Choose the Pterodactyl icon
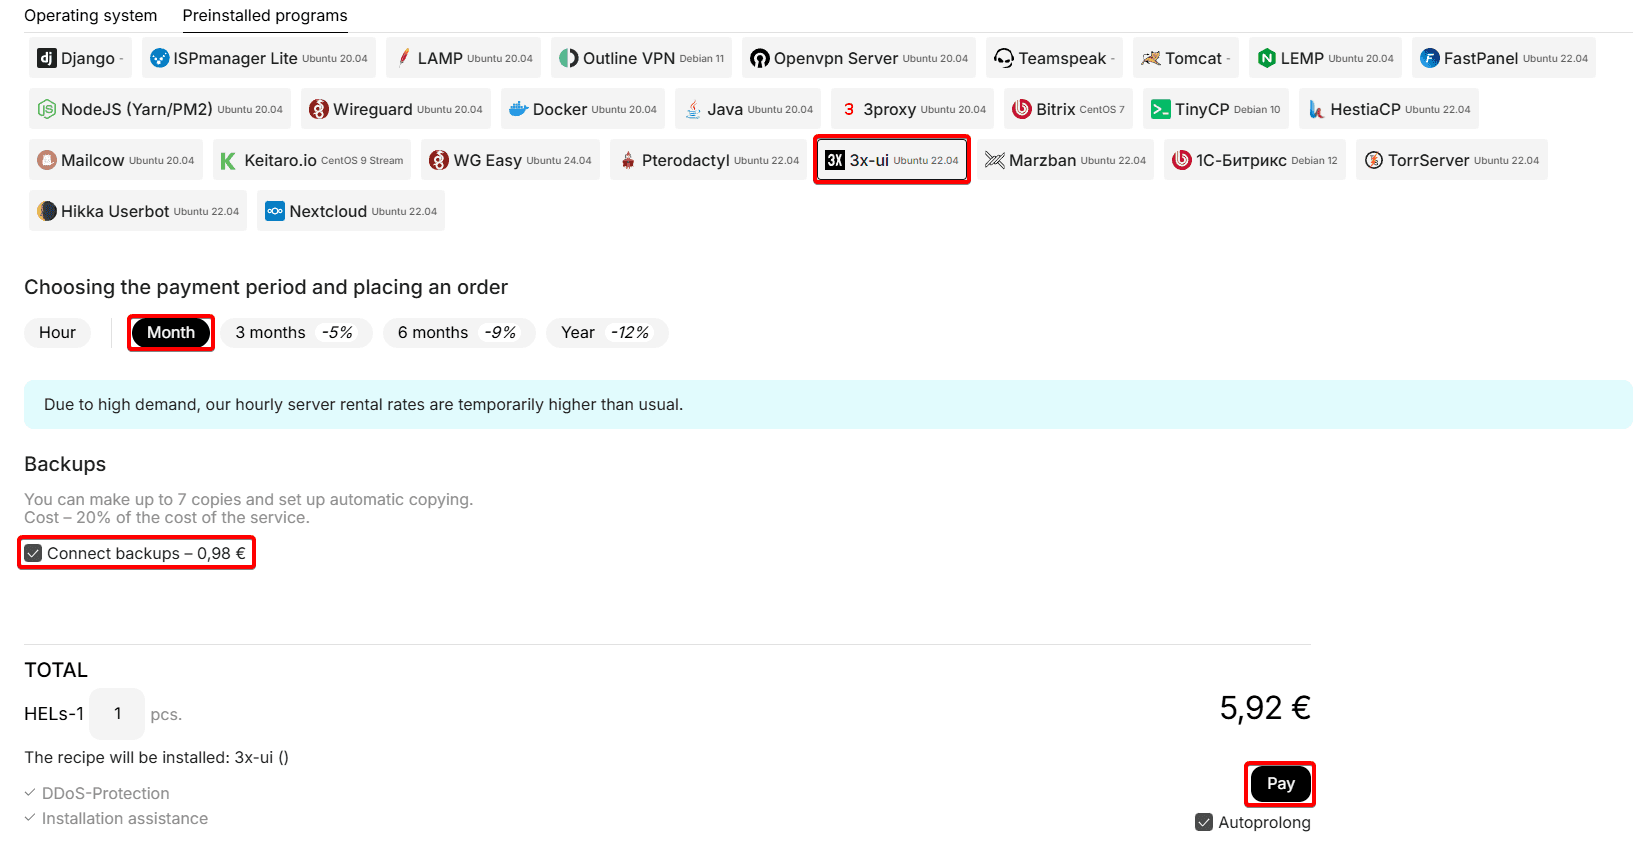 [628, 160]
